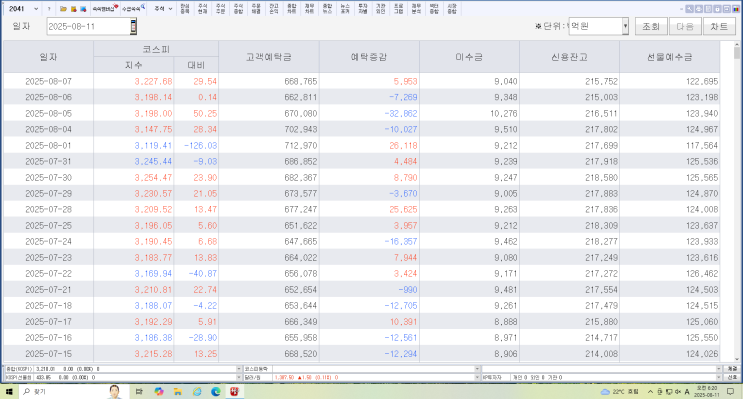The image size is (743, 399).
Task: Click the 차트 chart button
Action: (x=719, y=27)
